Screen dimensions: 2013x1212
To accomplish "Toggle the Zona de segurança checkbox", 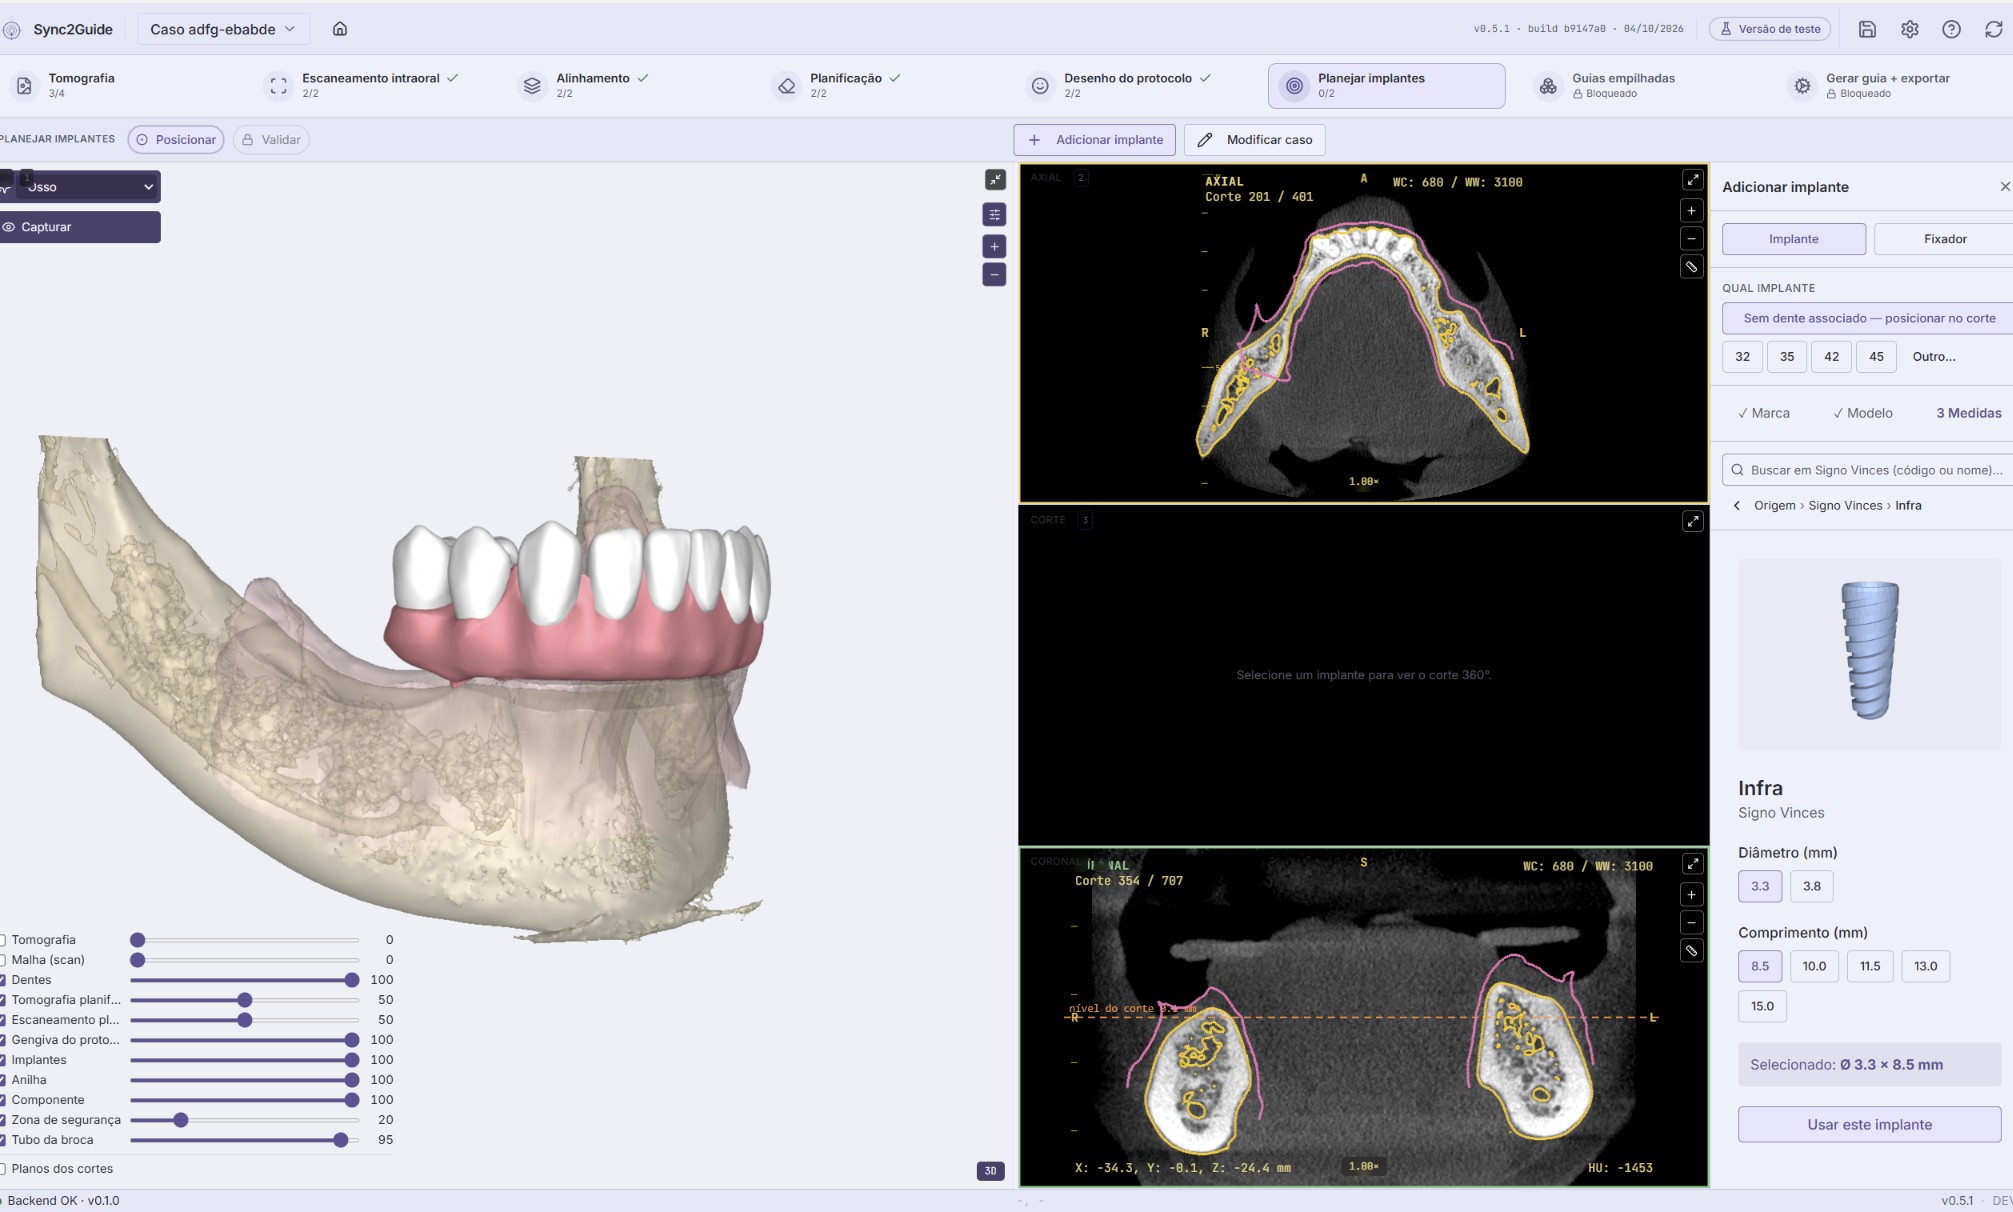I will pyautogui.click(x=3, y=1120).
